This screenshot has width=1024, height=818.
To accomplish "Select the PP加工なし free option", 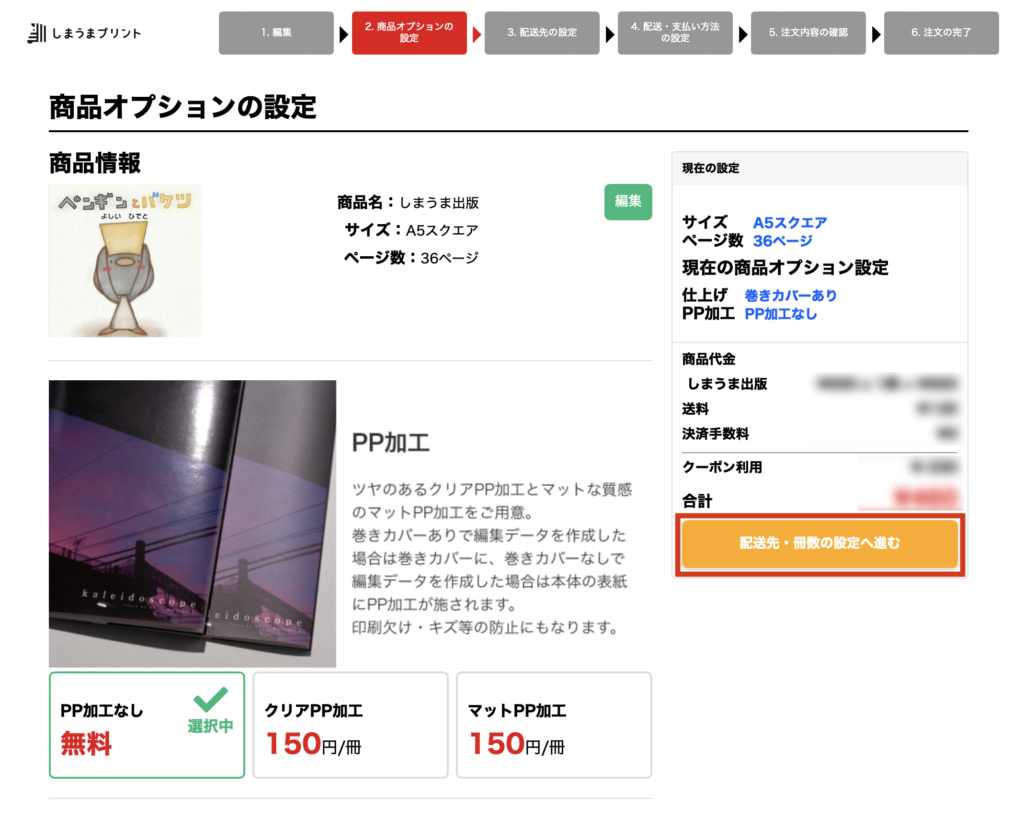I will pyautogui.click(x=147, y=725).
